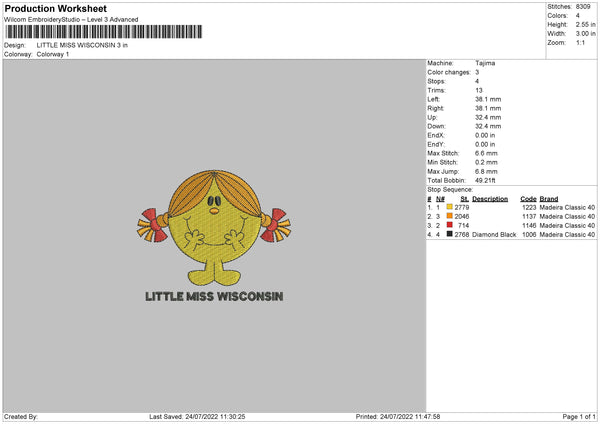
Task: Click the 'Code' column header
Action: point(528,199)
